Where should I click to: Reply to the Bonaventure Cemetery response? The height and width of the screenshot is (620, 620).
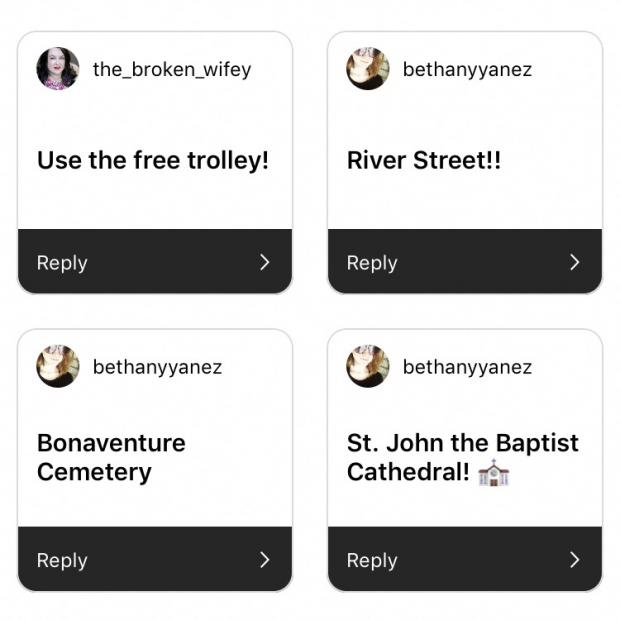(x=155, y=559)
